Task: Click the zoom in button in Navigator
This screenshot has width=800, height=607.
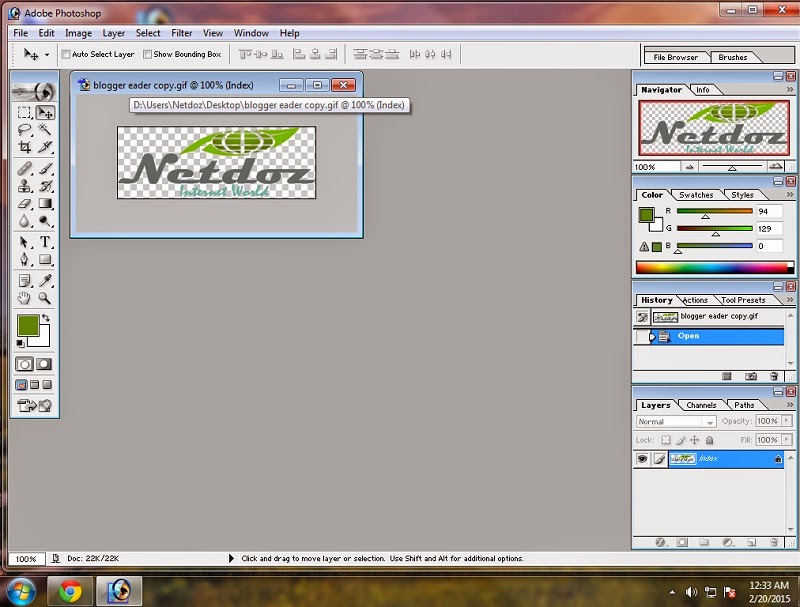Action: click(776, 166)
